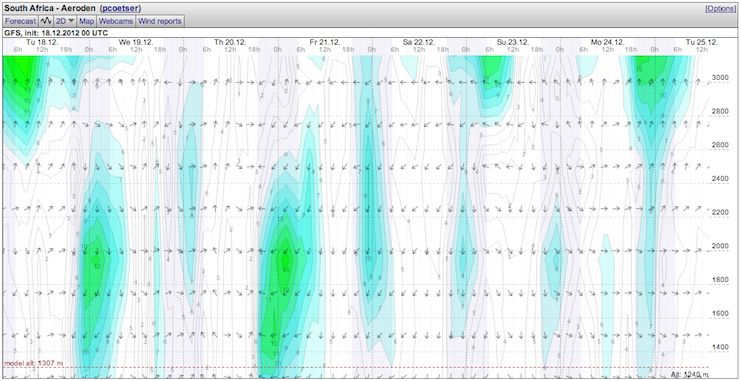Switch to the Forecast tab
Image resolution: width=741 pixels, height=381 pixels.
21,21
